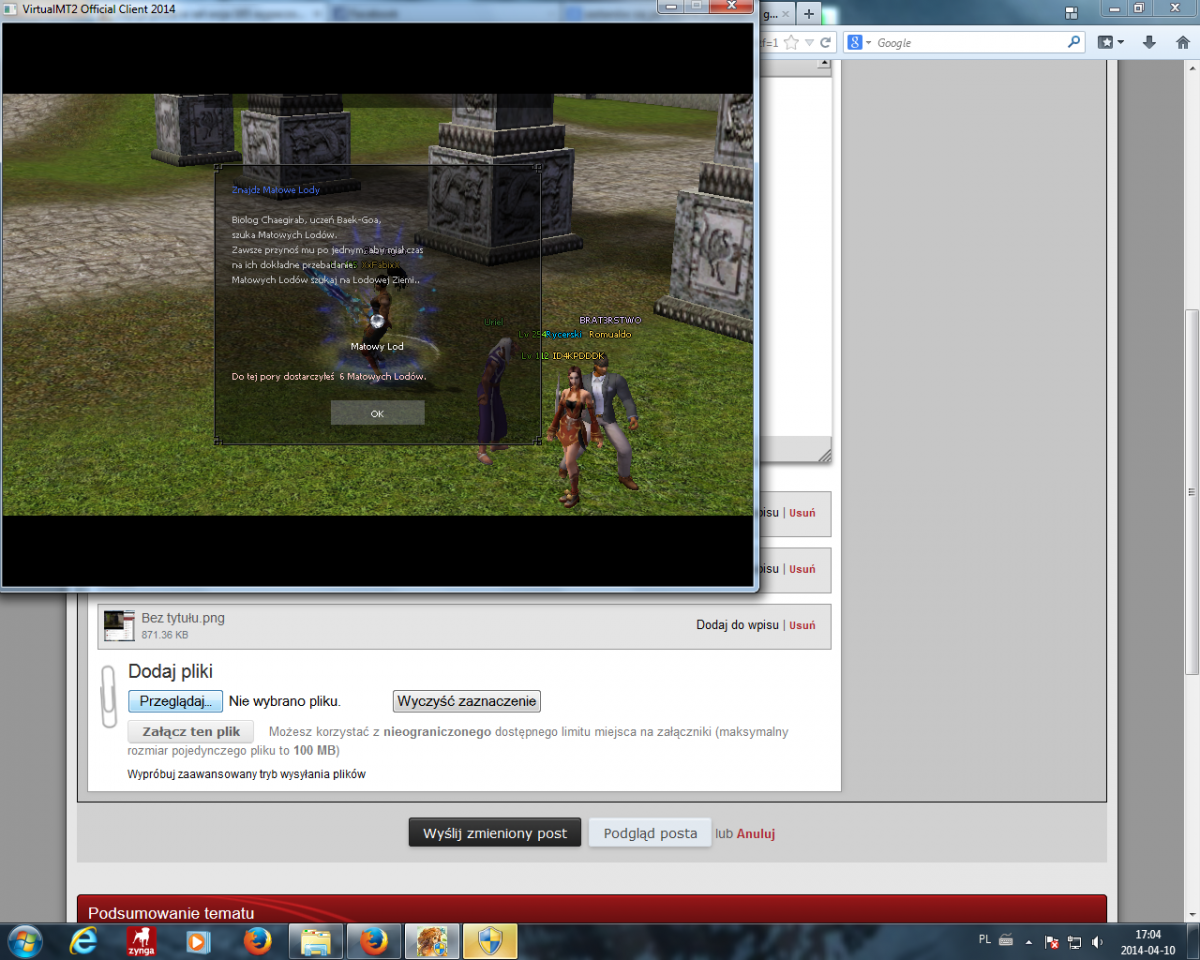Click the Anuluj link

click(x=756, y=833)
